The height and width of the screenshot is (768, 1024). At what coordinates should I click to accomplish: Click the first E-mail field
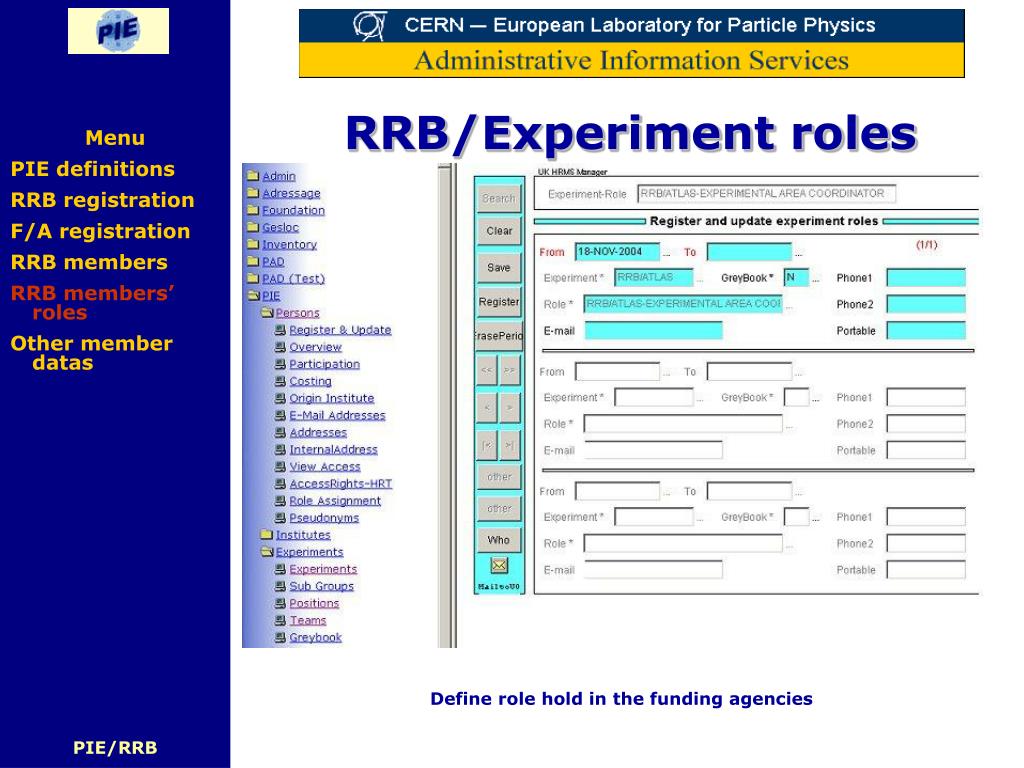click(653, 330)
